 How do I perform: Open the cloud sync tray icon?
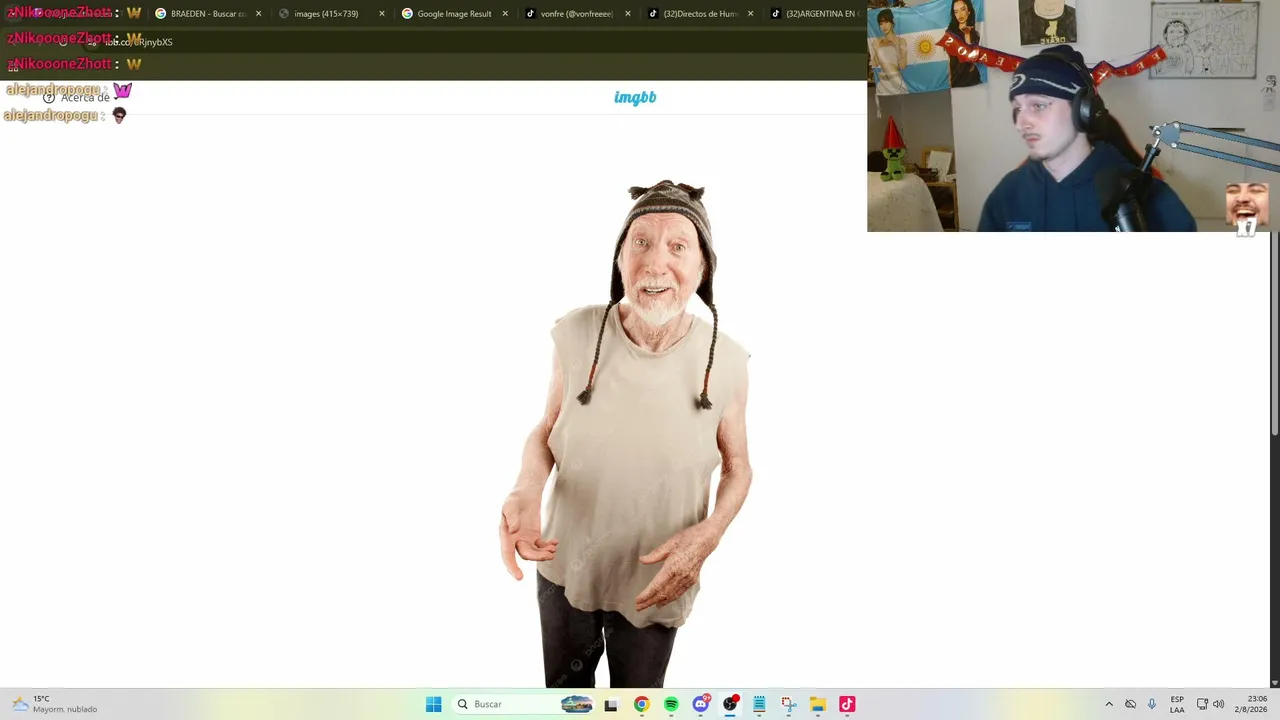1130,704
